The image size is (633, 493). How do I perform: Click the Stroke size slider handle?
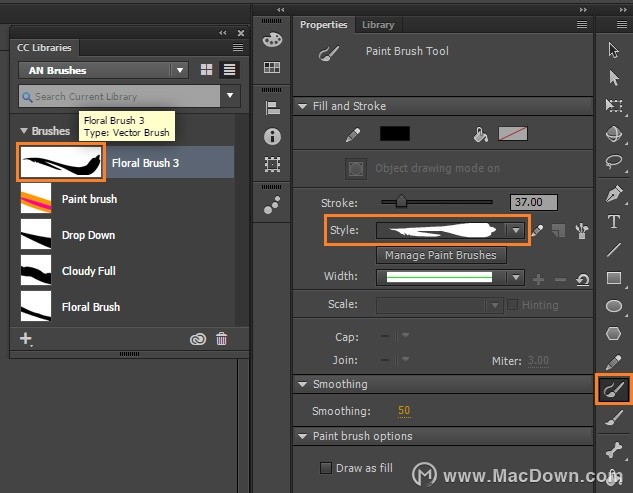(401, 201)
